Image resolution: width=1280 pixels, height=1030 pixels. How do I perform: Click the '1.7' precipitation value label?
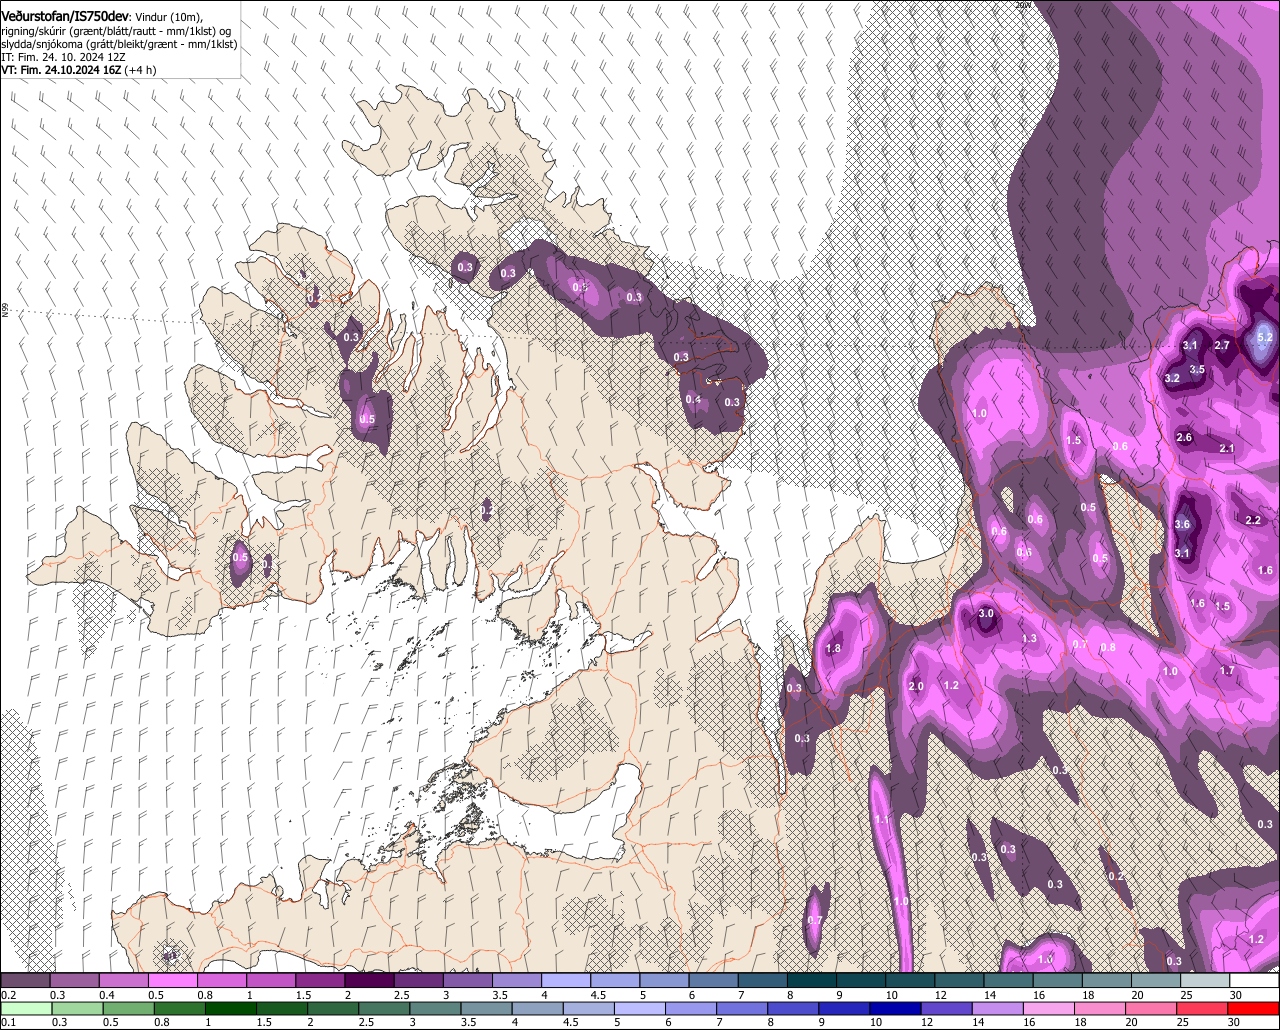point(1227,671)
